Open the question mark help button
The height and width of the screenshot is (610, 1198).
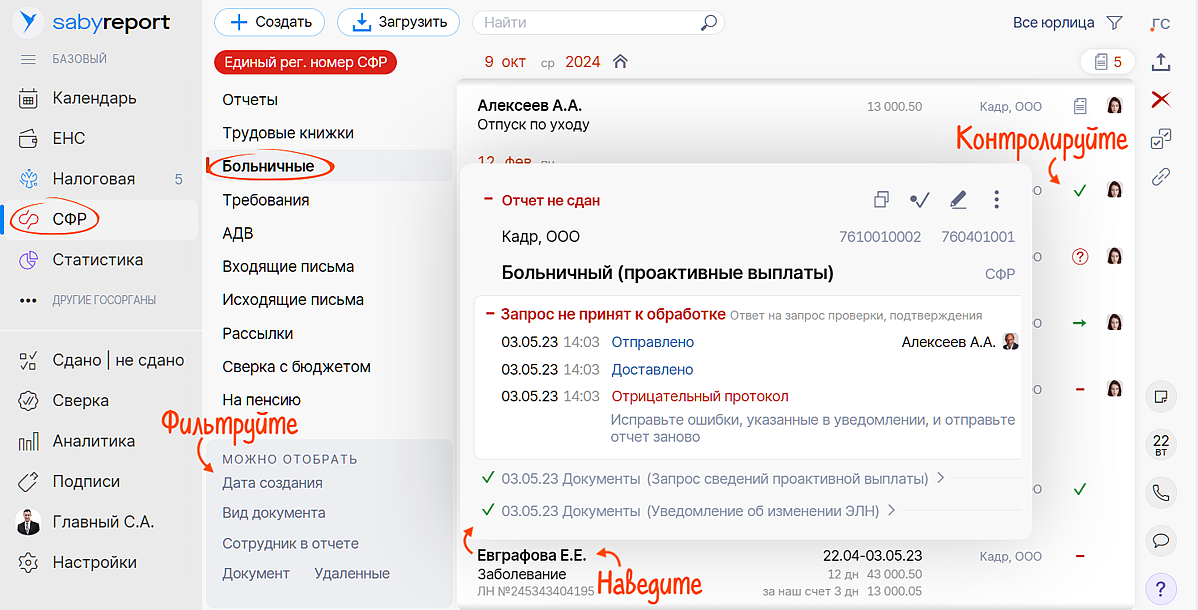1160,588
